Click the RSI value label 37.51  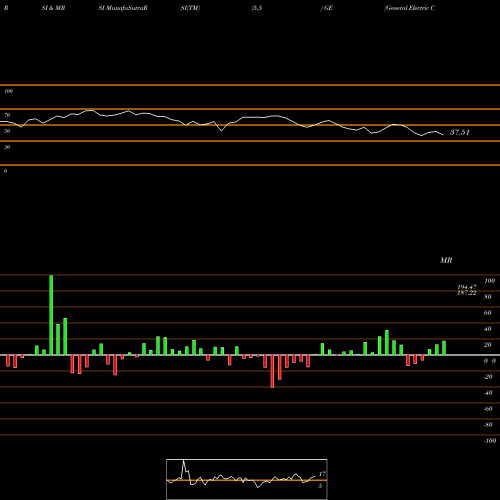tap(460, 132)
